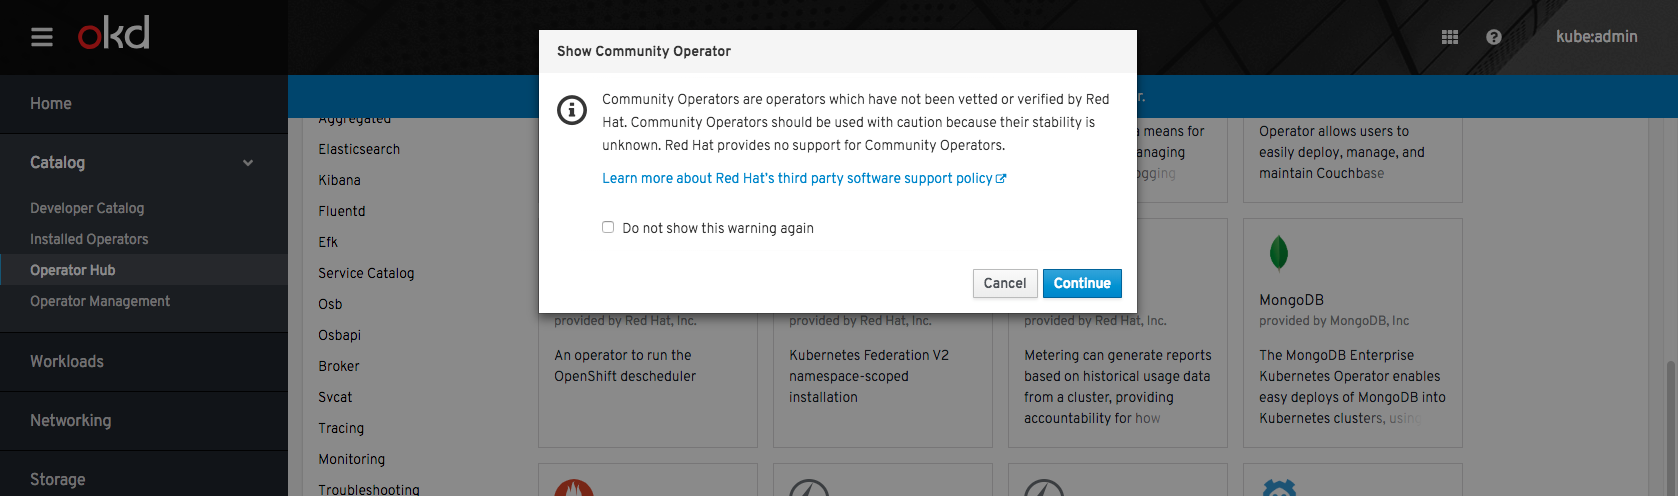This screenshot has height=496, width=1678.
Task: Collapse the Catalog section chevron
Action: (248, 163)
